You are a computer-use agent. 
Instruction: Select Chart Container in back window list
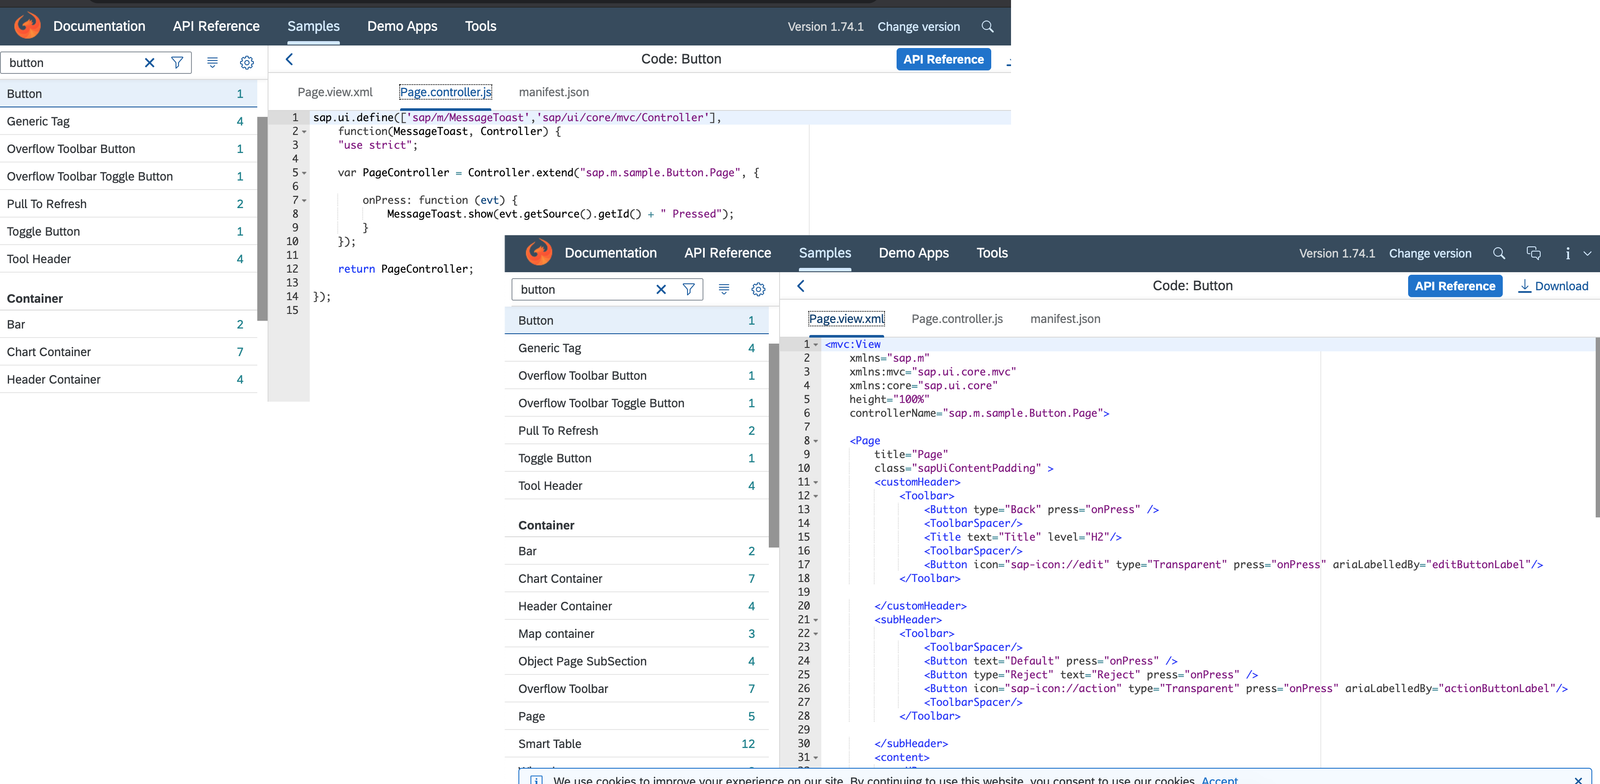(128, 352)
